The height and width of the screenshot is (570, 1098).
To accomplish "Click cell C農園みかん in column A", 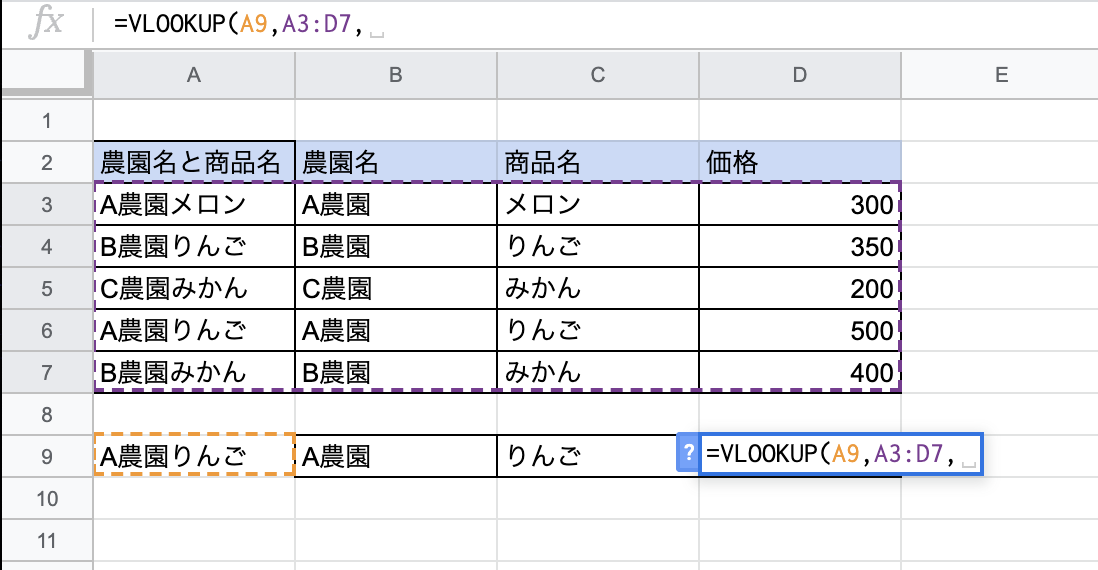I will 194,289.
